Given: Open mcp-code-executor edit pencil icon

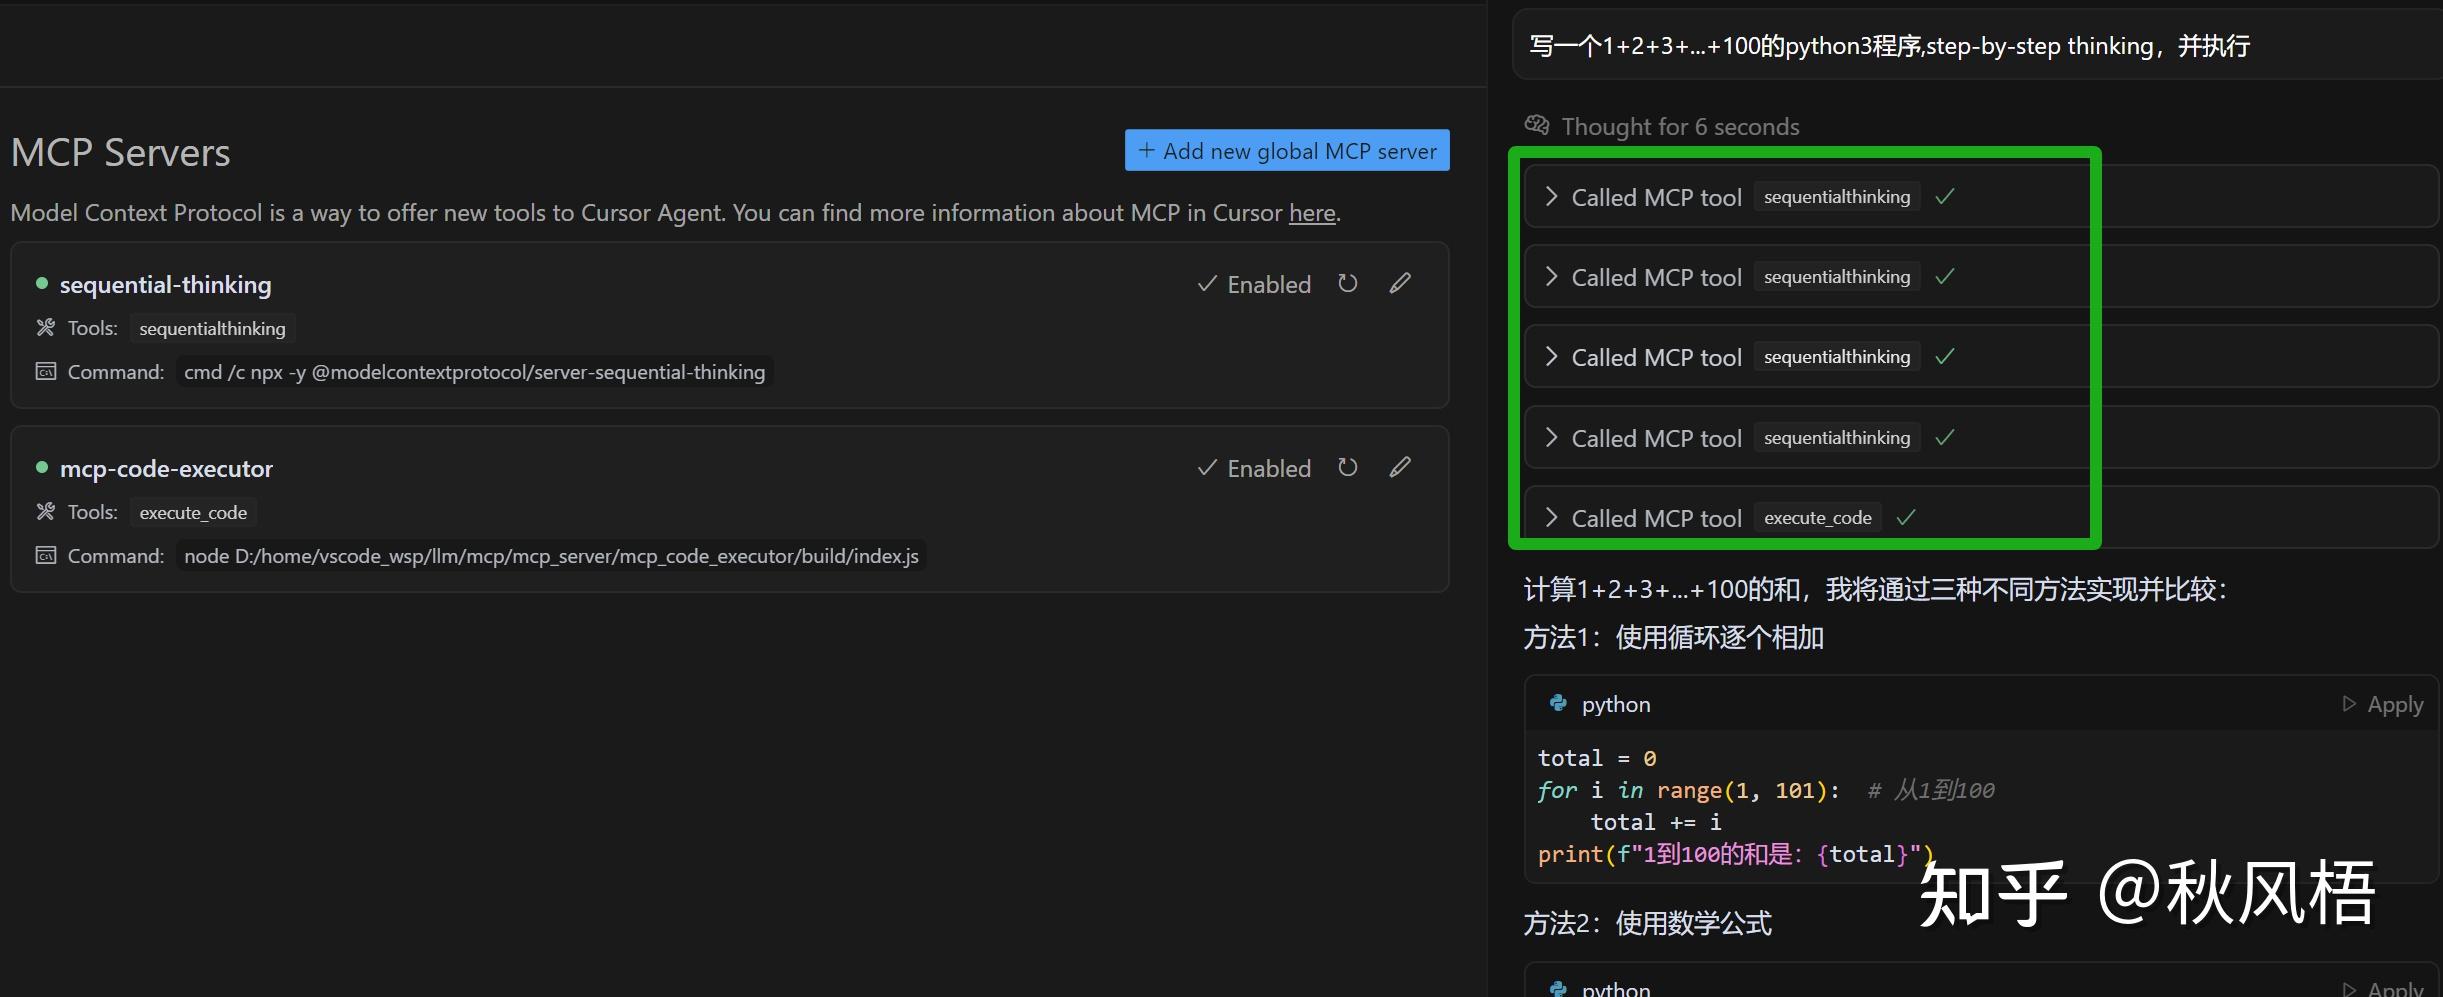Looking at the screenshot, I should click(x=1399, y=466).
